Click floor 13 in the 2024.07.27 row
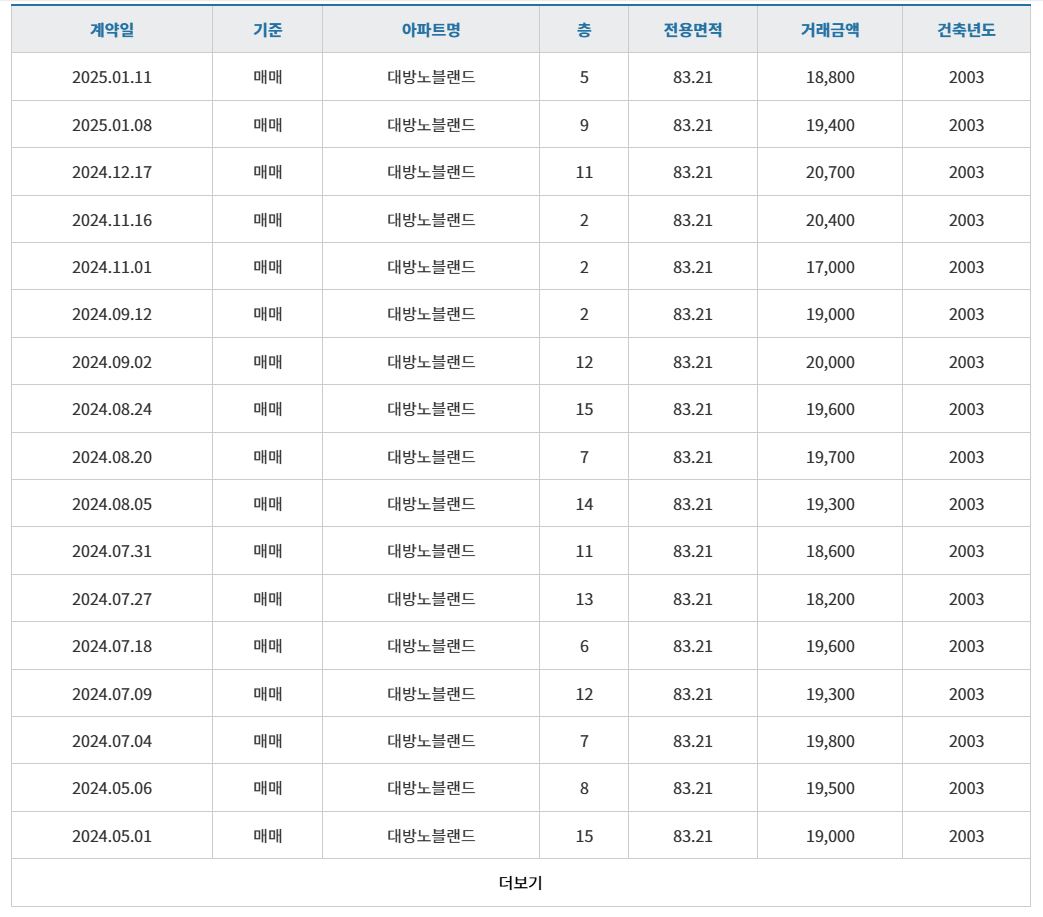Viewport: 1043px width, 917px height. 584,599
